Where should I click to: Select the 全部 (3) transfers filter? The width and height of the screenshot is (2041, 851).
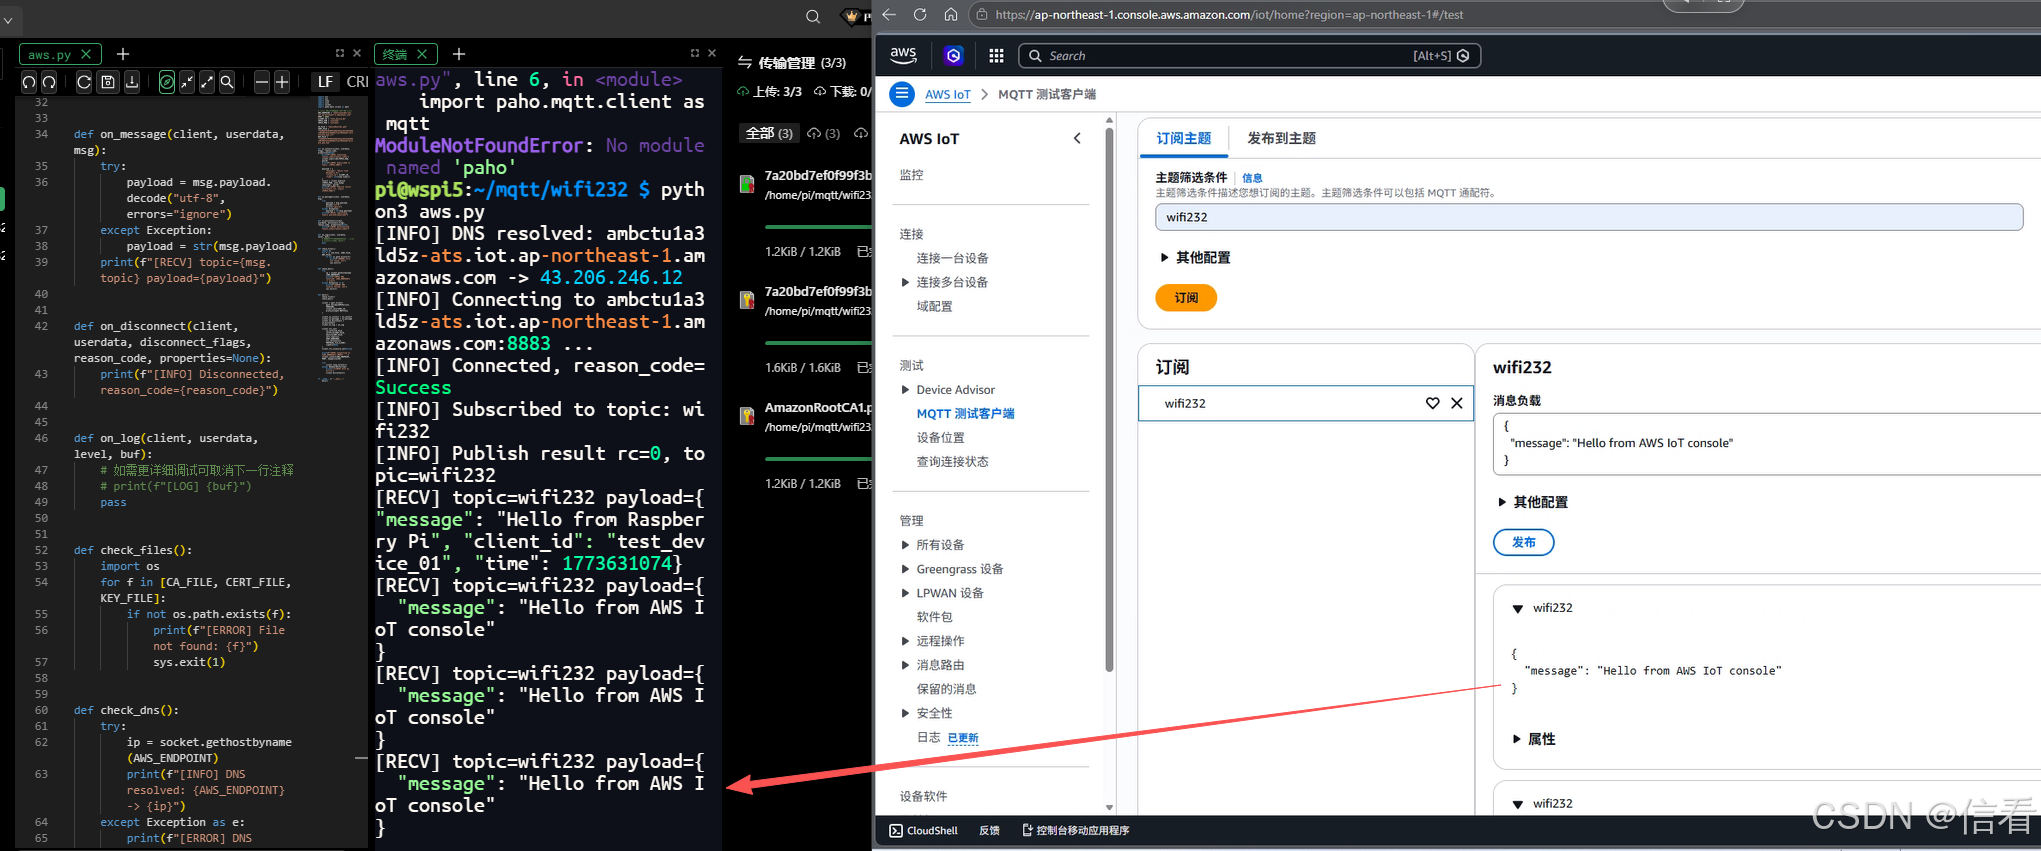(x=768, y=133)
